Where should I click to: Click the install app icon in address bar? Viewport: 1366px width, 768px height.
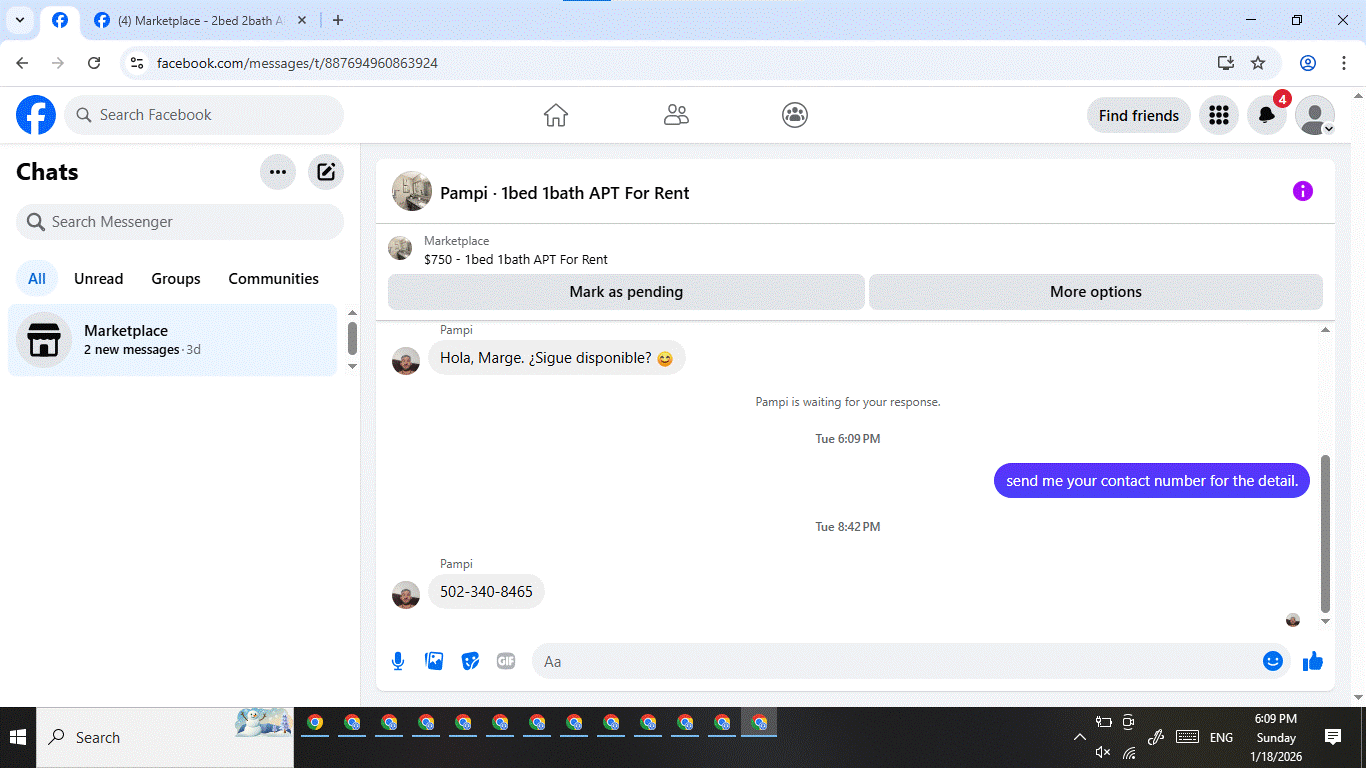point(1226,63)
